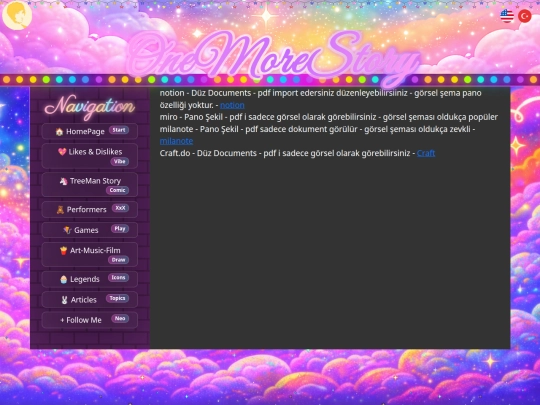Open the Articles section
Viewport: 540px width, 405px height.
pyautogui.click(x=90, y=299)
